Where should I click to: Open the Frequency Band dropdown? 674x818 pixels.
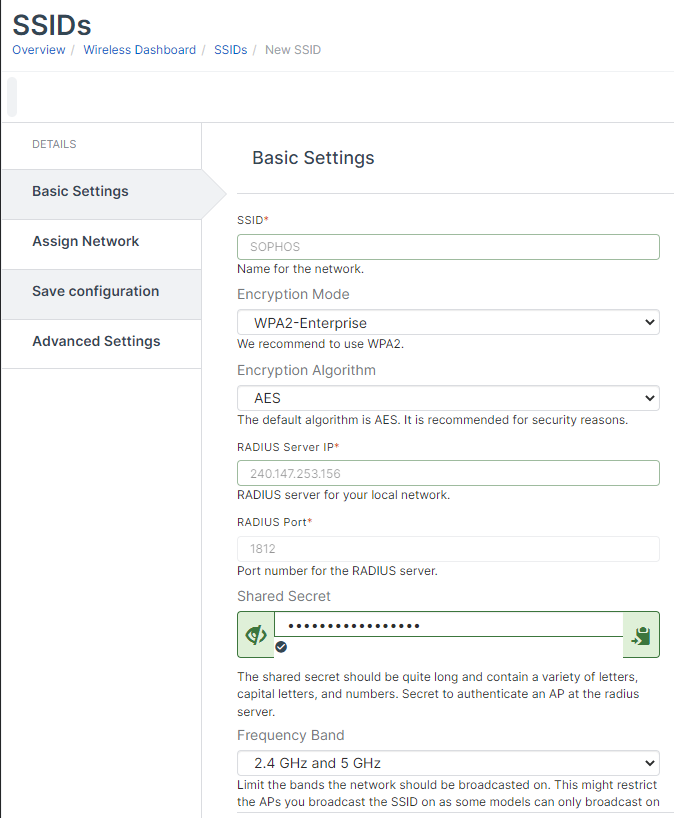pos(448,762)
